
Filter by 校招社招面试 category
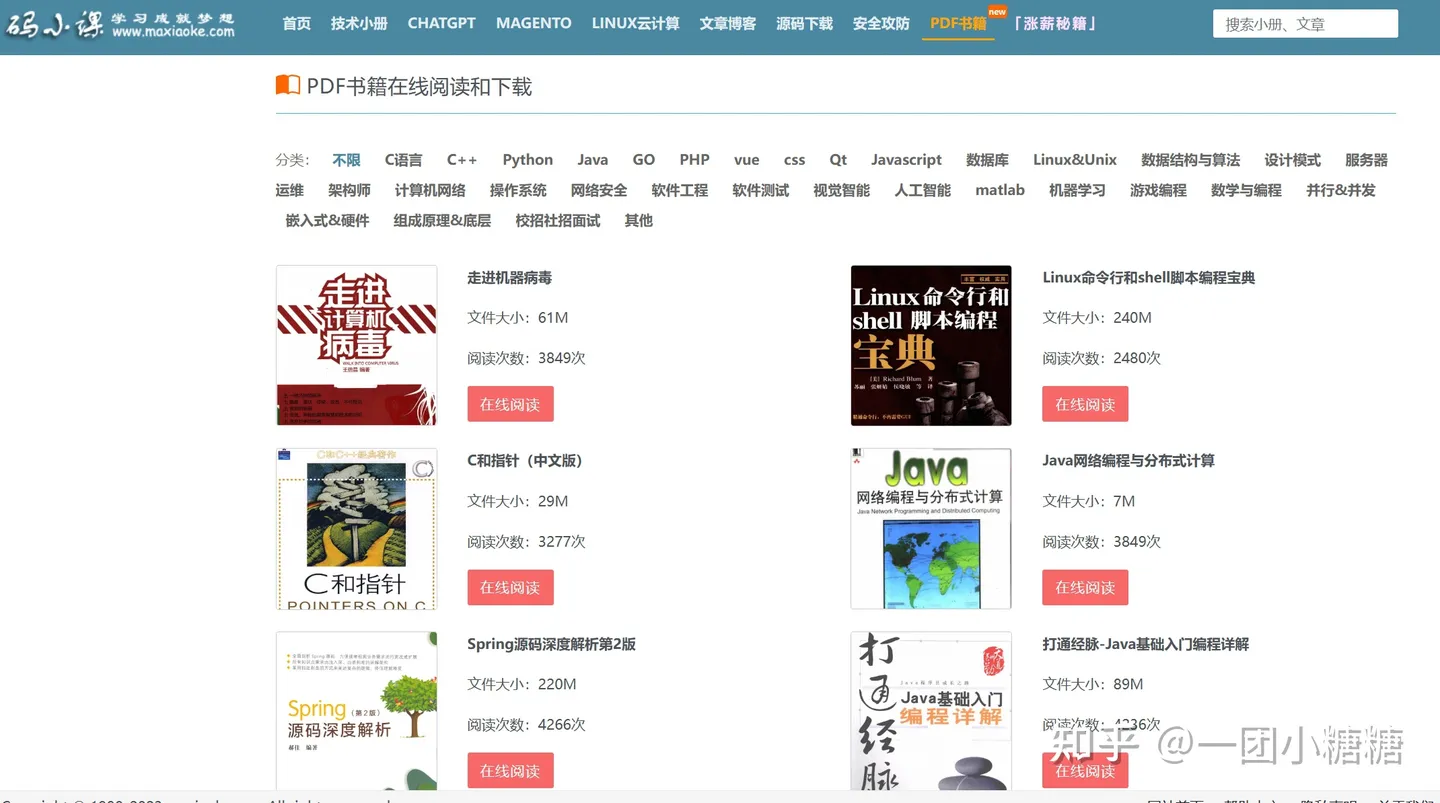click(558, 220)
